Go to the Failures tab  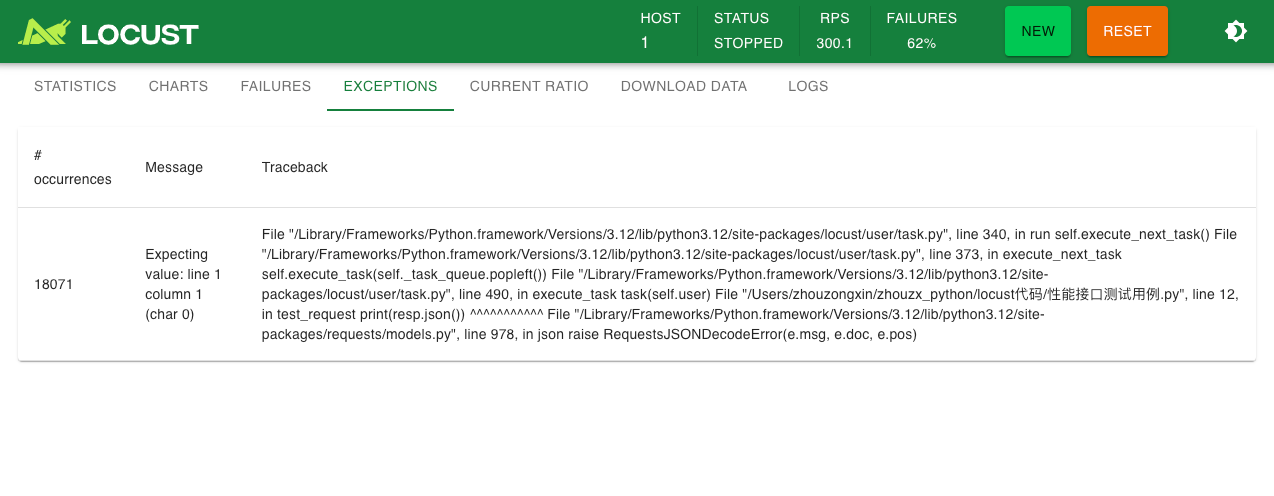click(276, 86)
